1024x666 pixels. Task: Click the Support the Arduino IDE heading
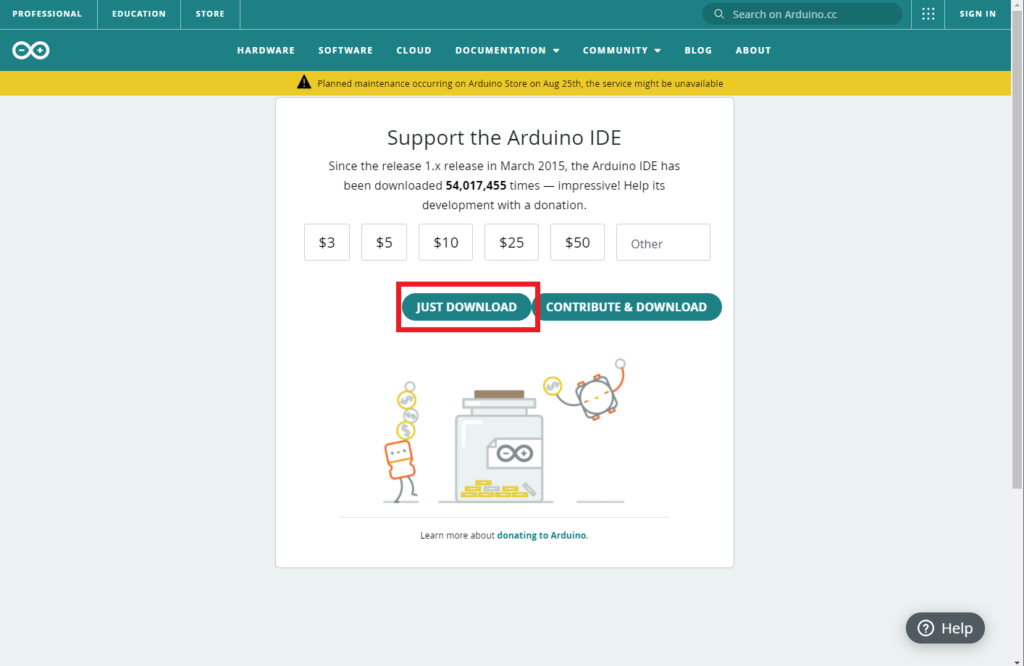(504, 138)
